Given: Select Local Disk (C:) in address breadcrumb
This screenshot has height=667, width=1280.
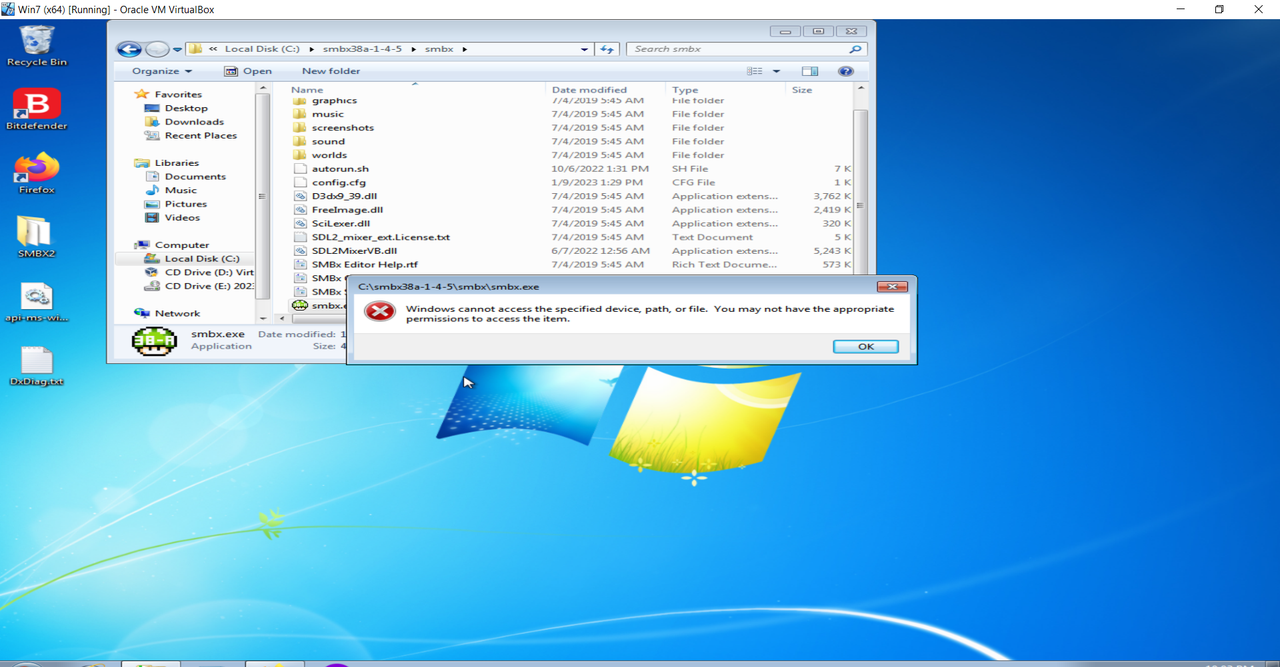Looking at the screenshot, I should 262,49.
